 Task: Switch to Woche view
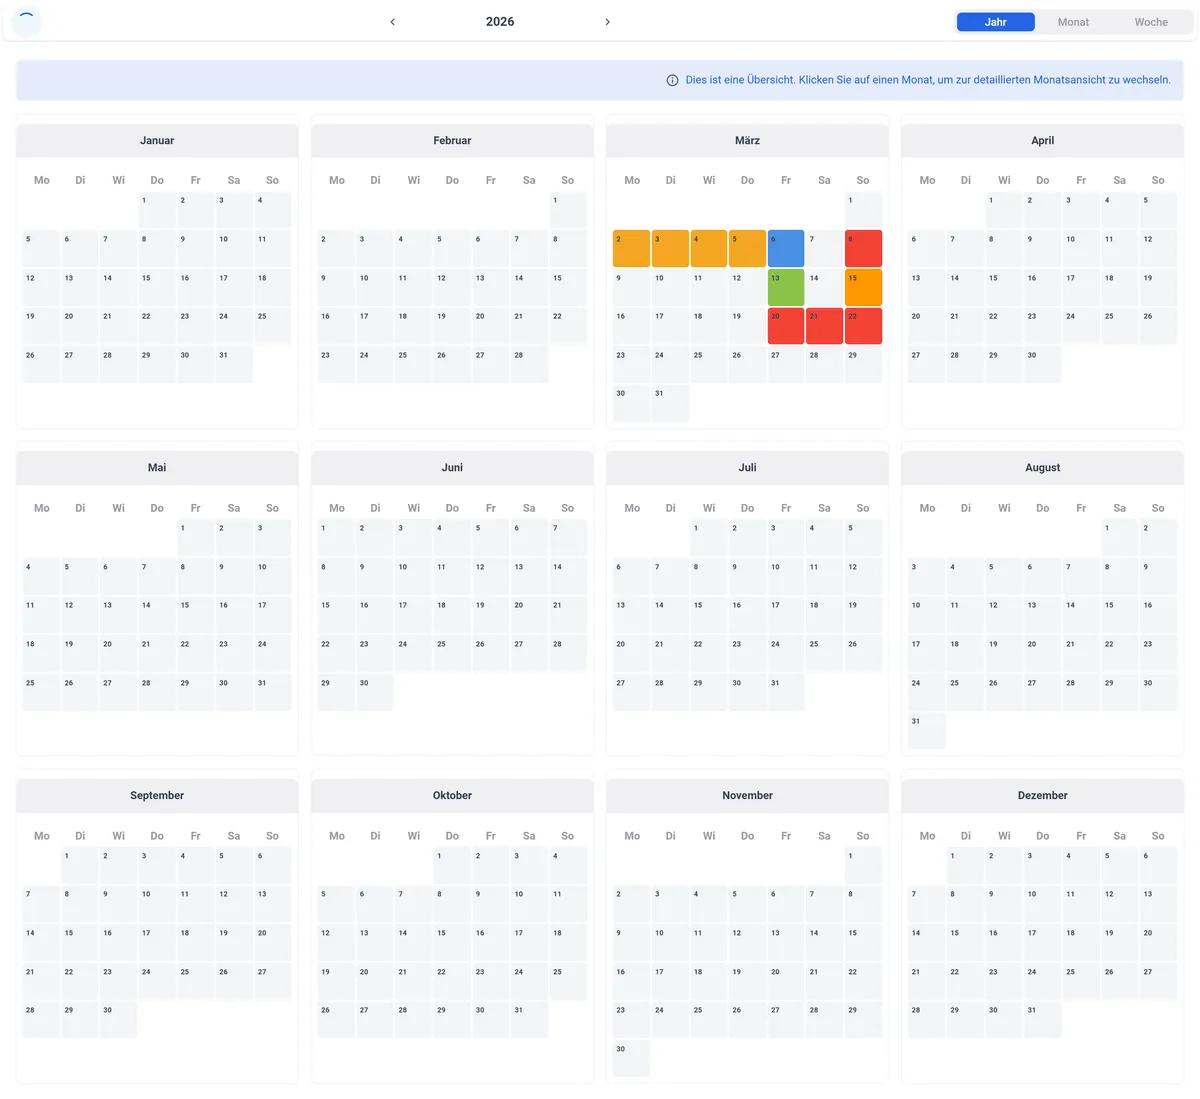pos(1151,22)
